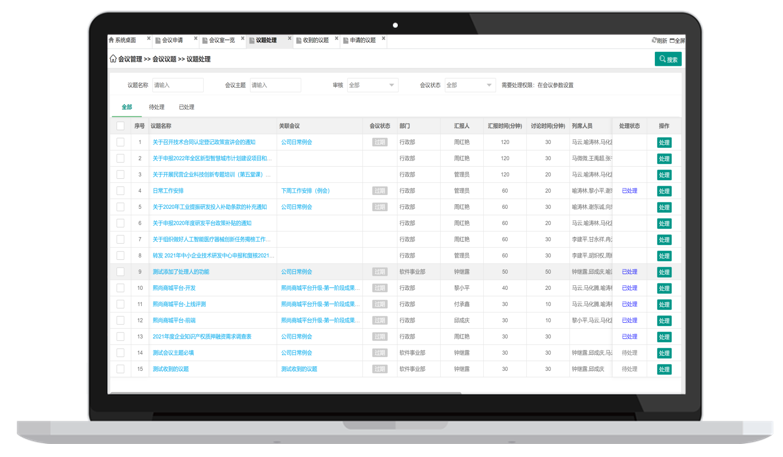Select the 全部 filter tab

click(x=127, y=107)
